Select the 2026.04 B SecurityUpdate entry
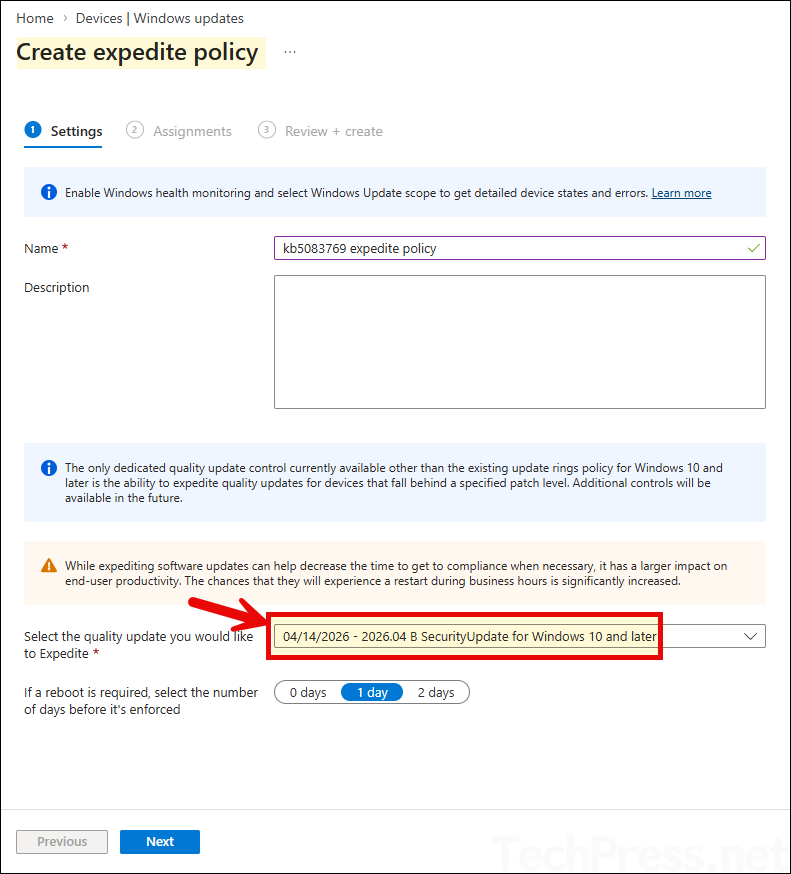 465,635
